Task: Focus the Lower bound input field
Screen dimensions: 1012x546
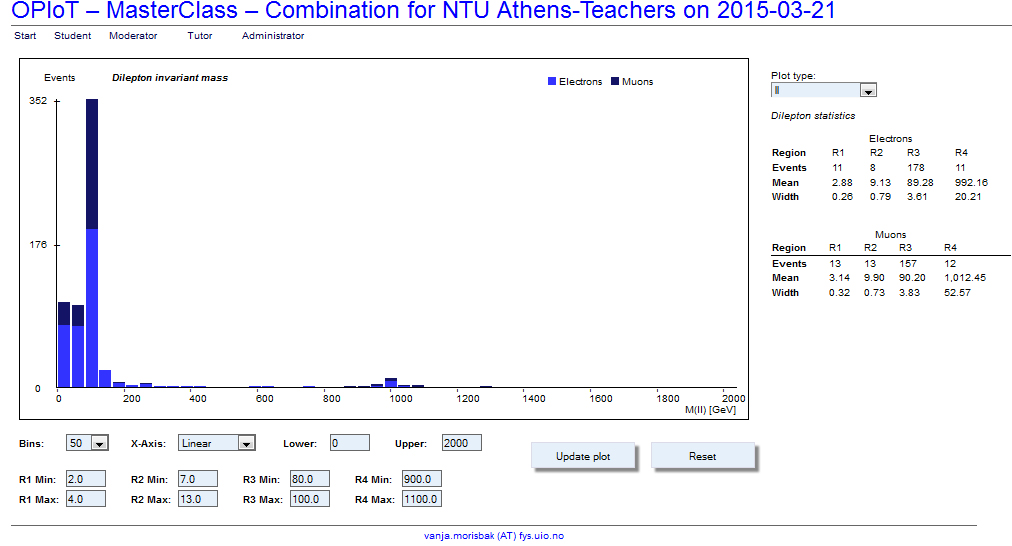Action: point(350,443)
